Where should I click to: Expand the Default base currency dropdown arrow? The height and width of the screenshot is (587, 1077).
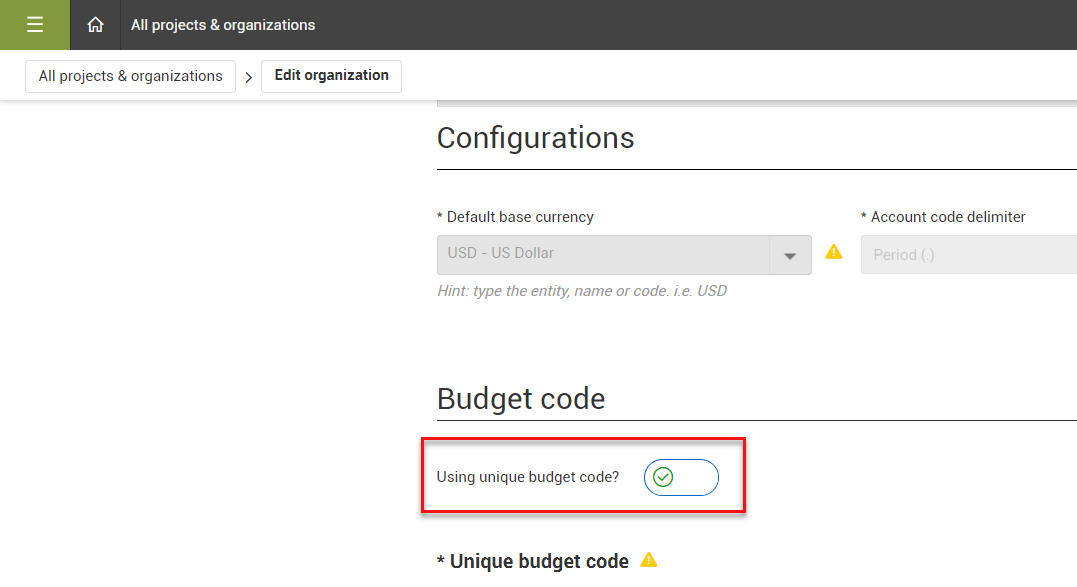click(x=790, y=255)
